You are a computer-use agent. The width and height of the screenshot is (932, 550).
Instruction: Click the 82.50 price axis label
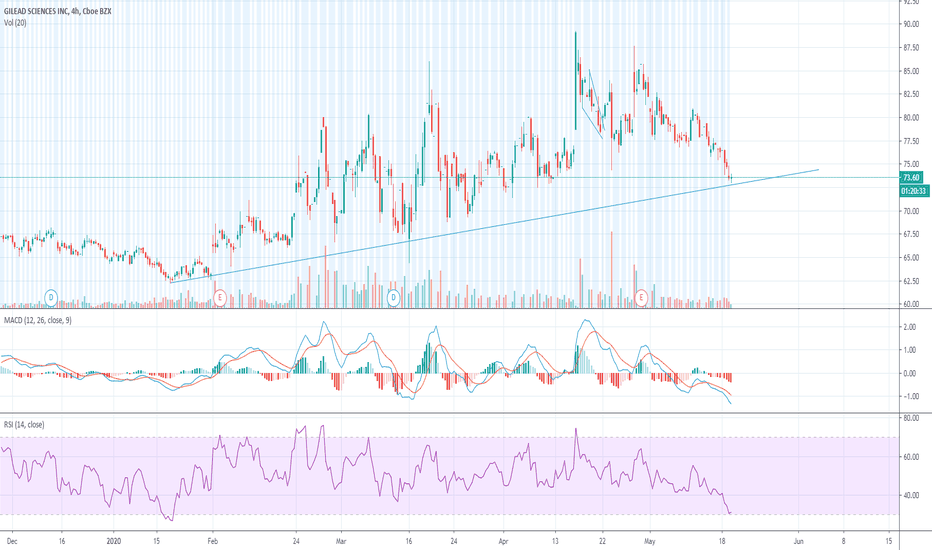click(911, 95)
